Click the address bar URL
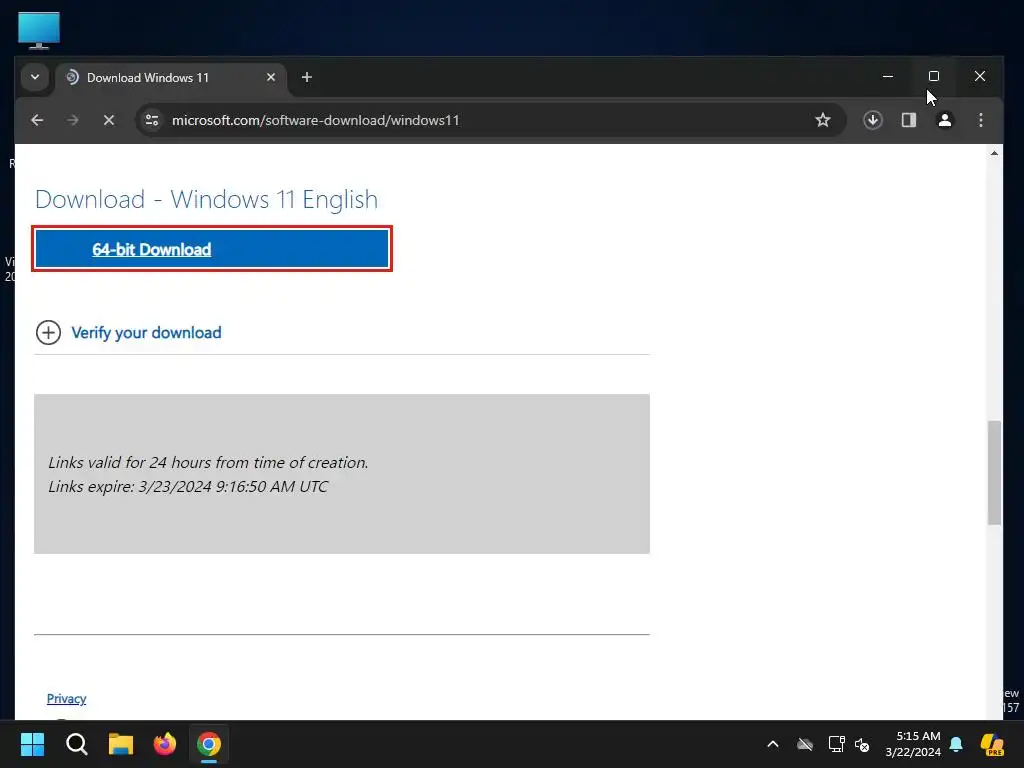This screenshot has width=1024, height=768. pos(315,120)
